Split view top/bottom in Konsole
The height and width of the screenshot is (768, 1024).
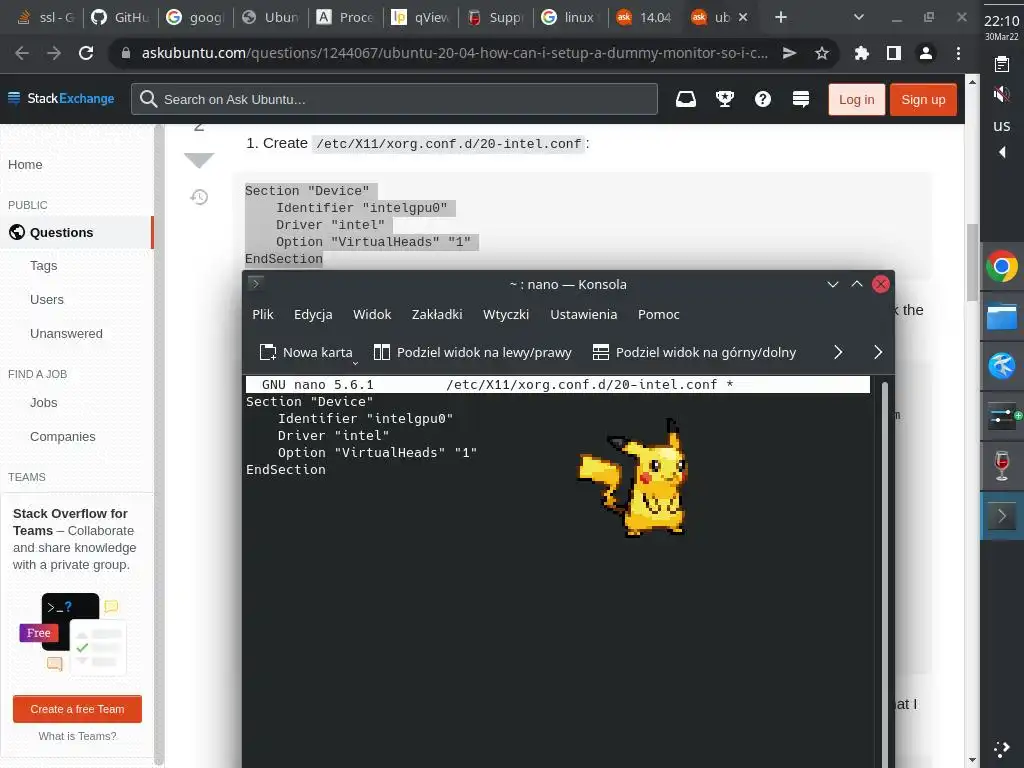[x=694, y=353]
